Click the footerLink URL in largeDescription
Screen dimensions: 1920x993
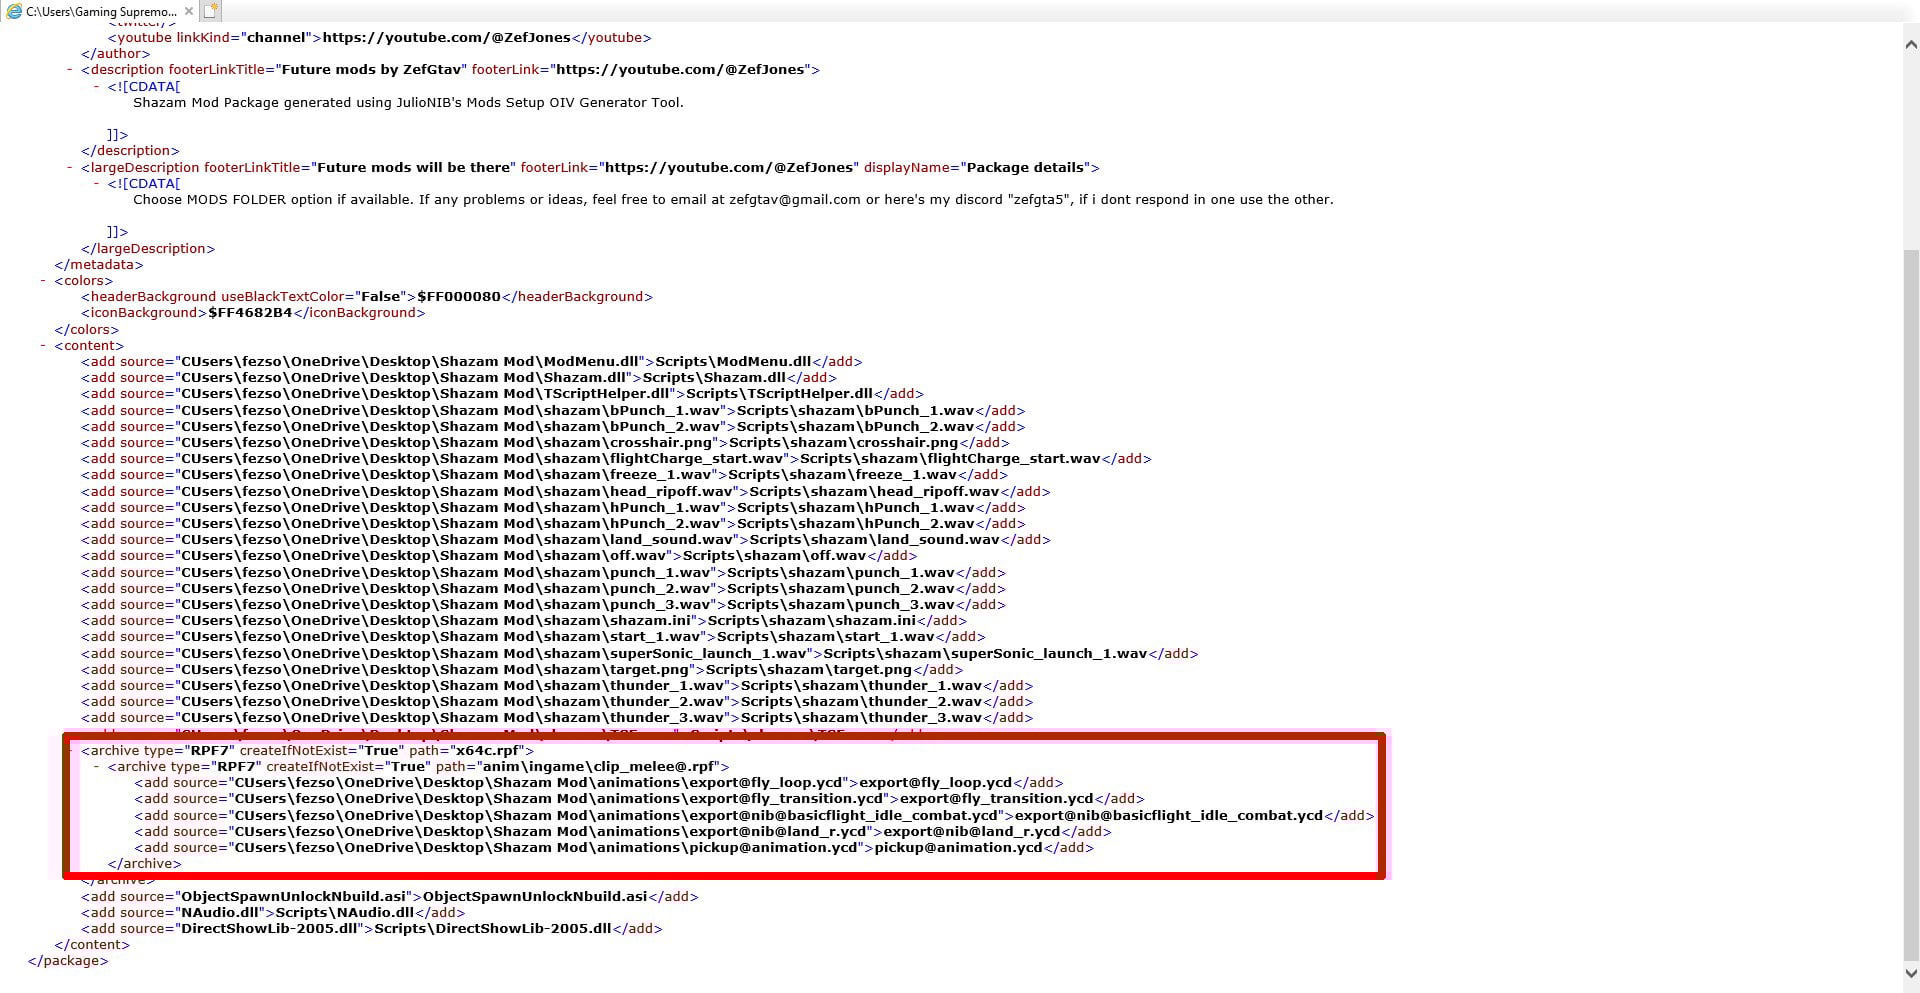click(730, 167)
